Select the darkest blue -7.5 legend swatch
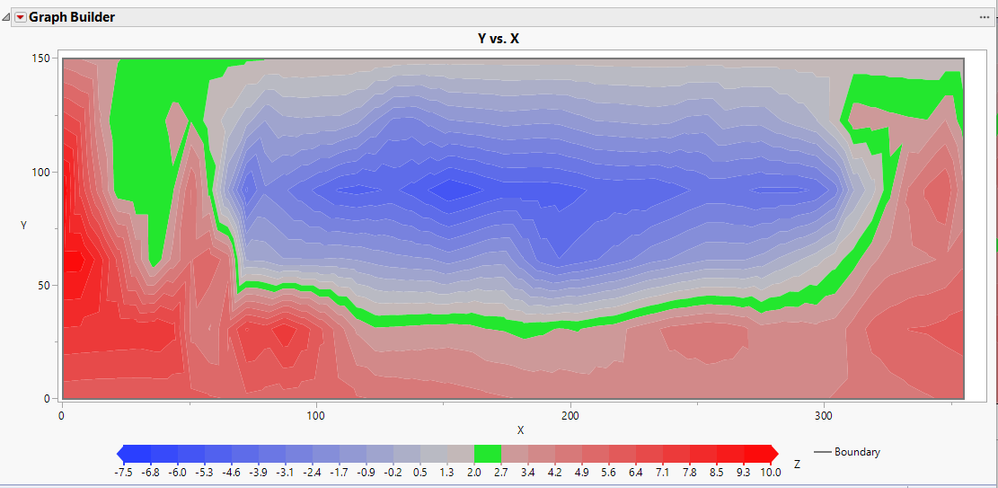The height and width of the screenshot is (488, 998). pos(138,453)
